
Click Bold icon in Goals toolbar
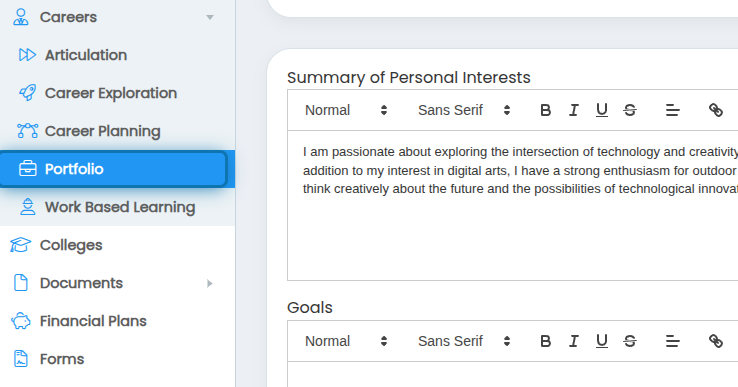(545, 341)
